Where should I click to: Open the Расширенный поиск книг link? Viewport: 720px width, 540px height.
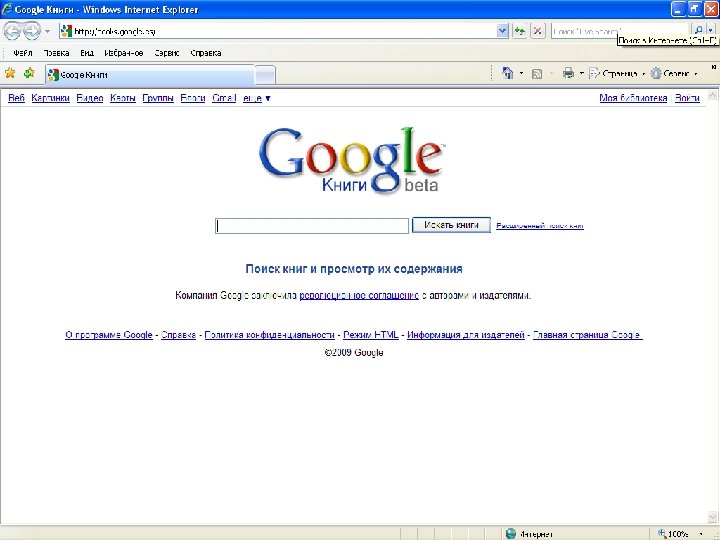click(540, 225)
